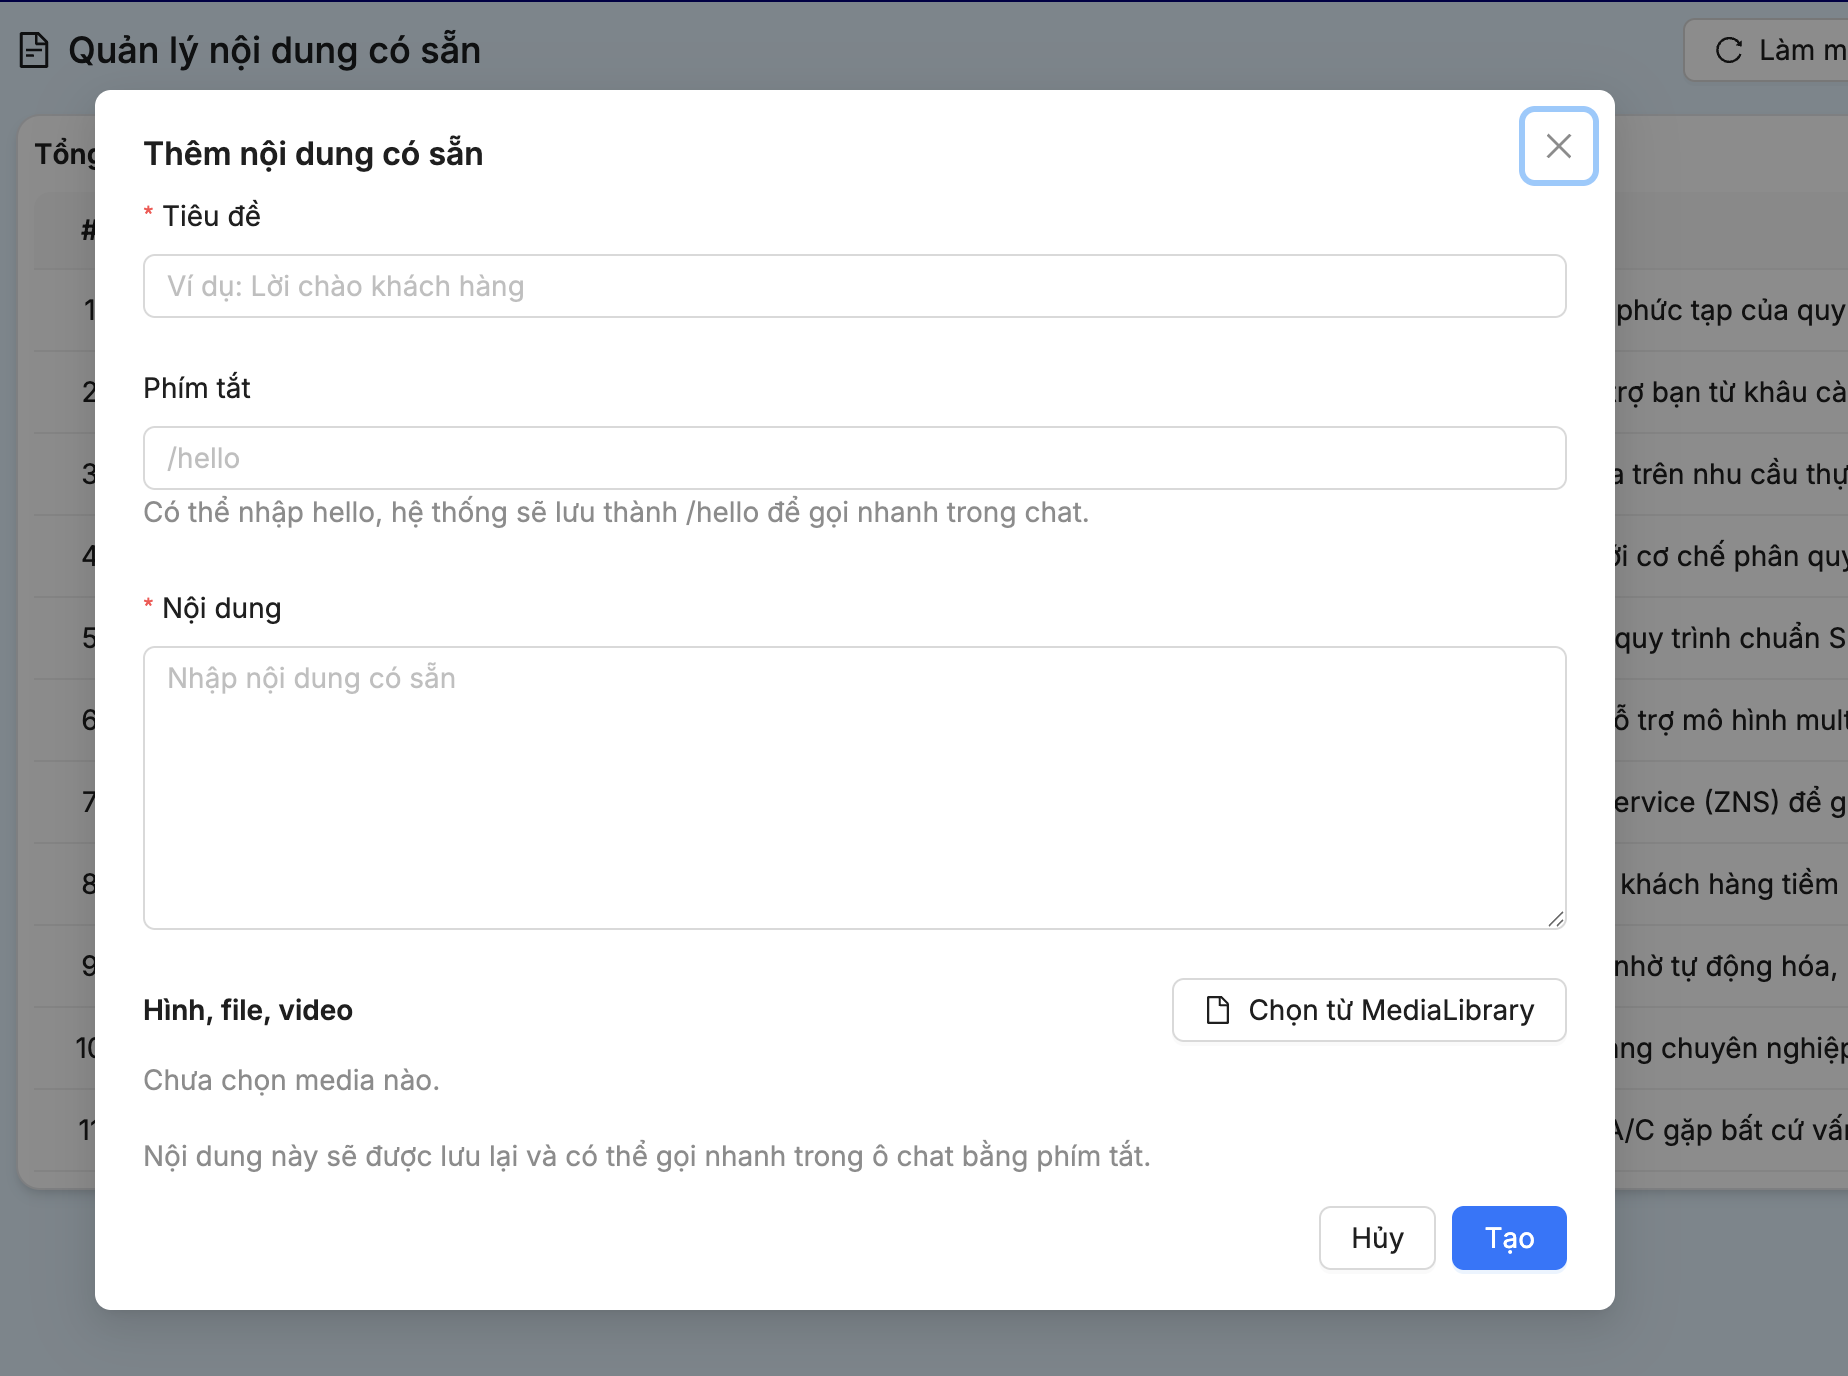Image resolution: width=1848 pixels, height=1376 pixels.
Task: Click background row text 'ervice (ZNS) để'
Action: pos(1717,802)
